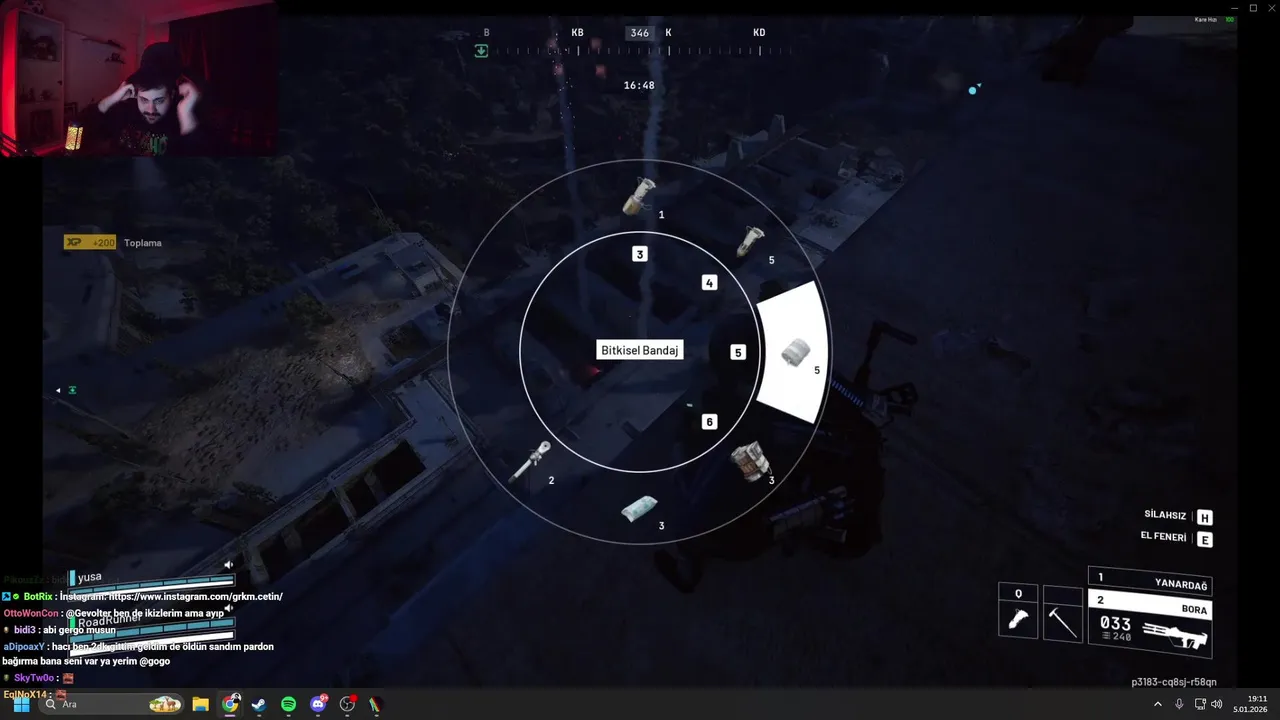Mute the yusa voice speaker icon
1280x720 pixels.
(x=228, y=565)
